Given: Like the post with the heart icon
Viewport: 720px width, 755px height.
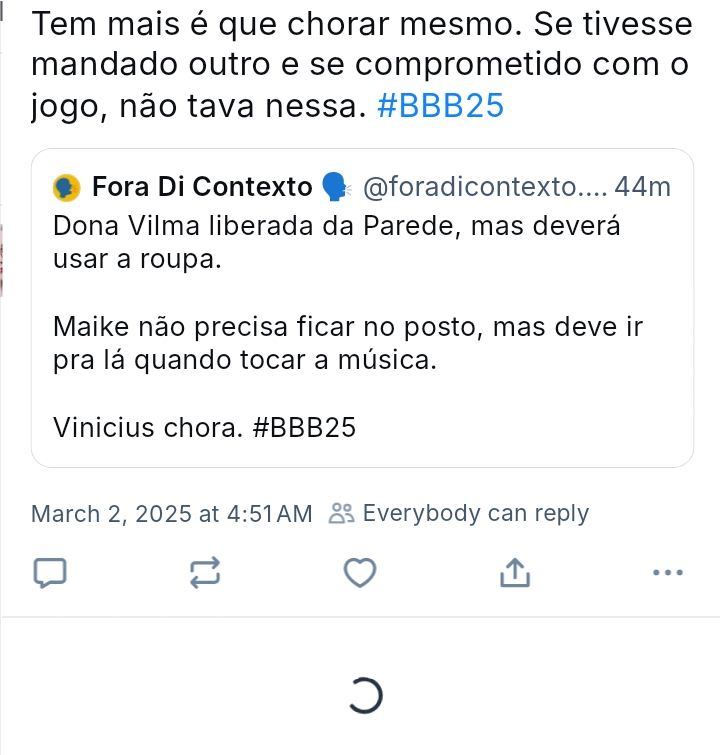Looking at the screenshot, I should click(360, 572).
